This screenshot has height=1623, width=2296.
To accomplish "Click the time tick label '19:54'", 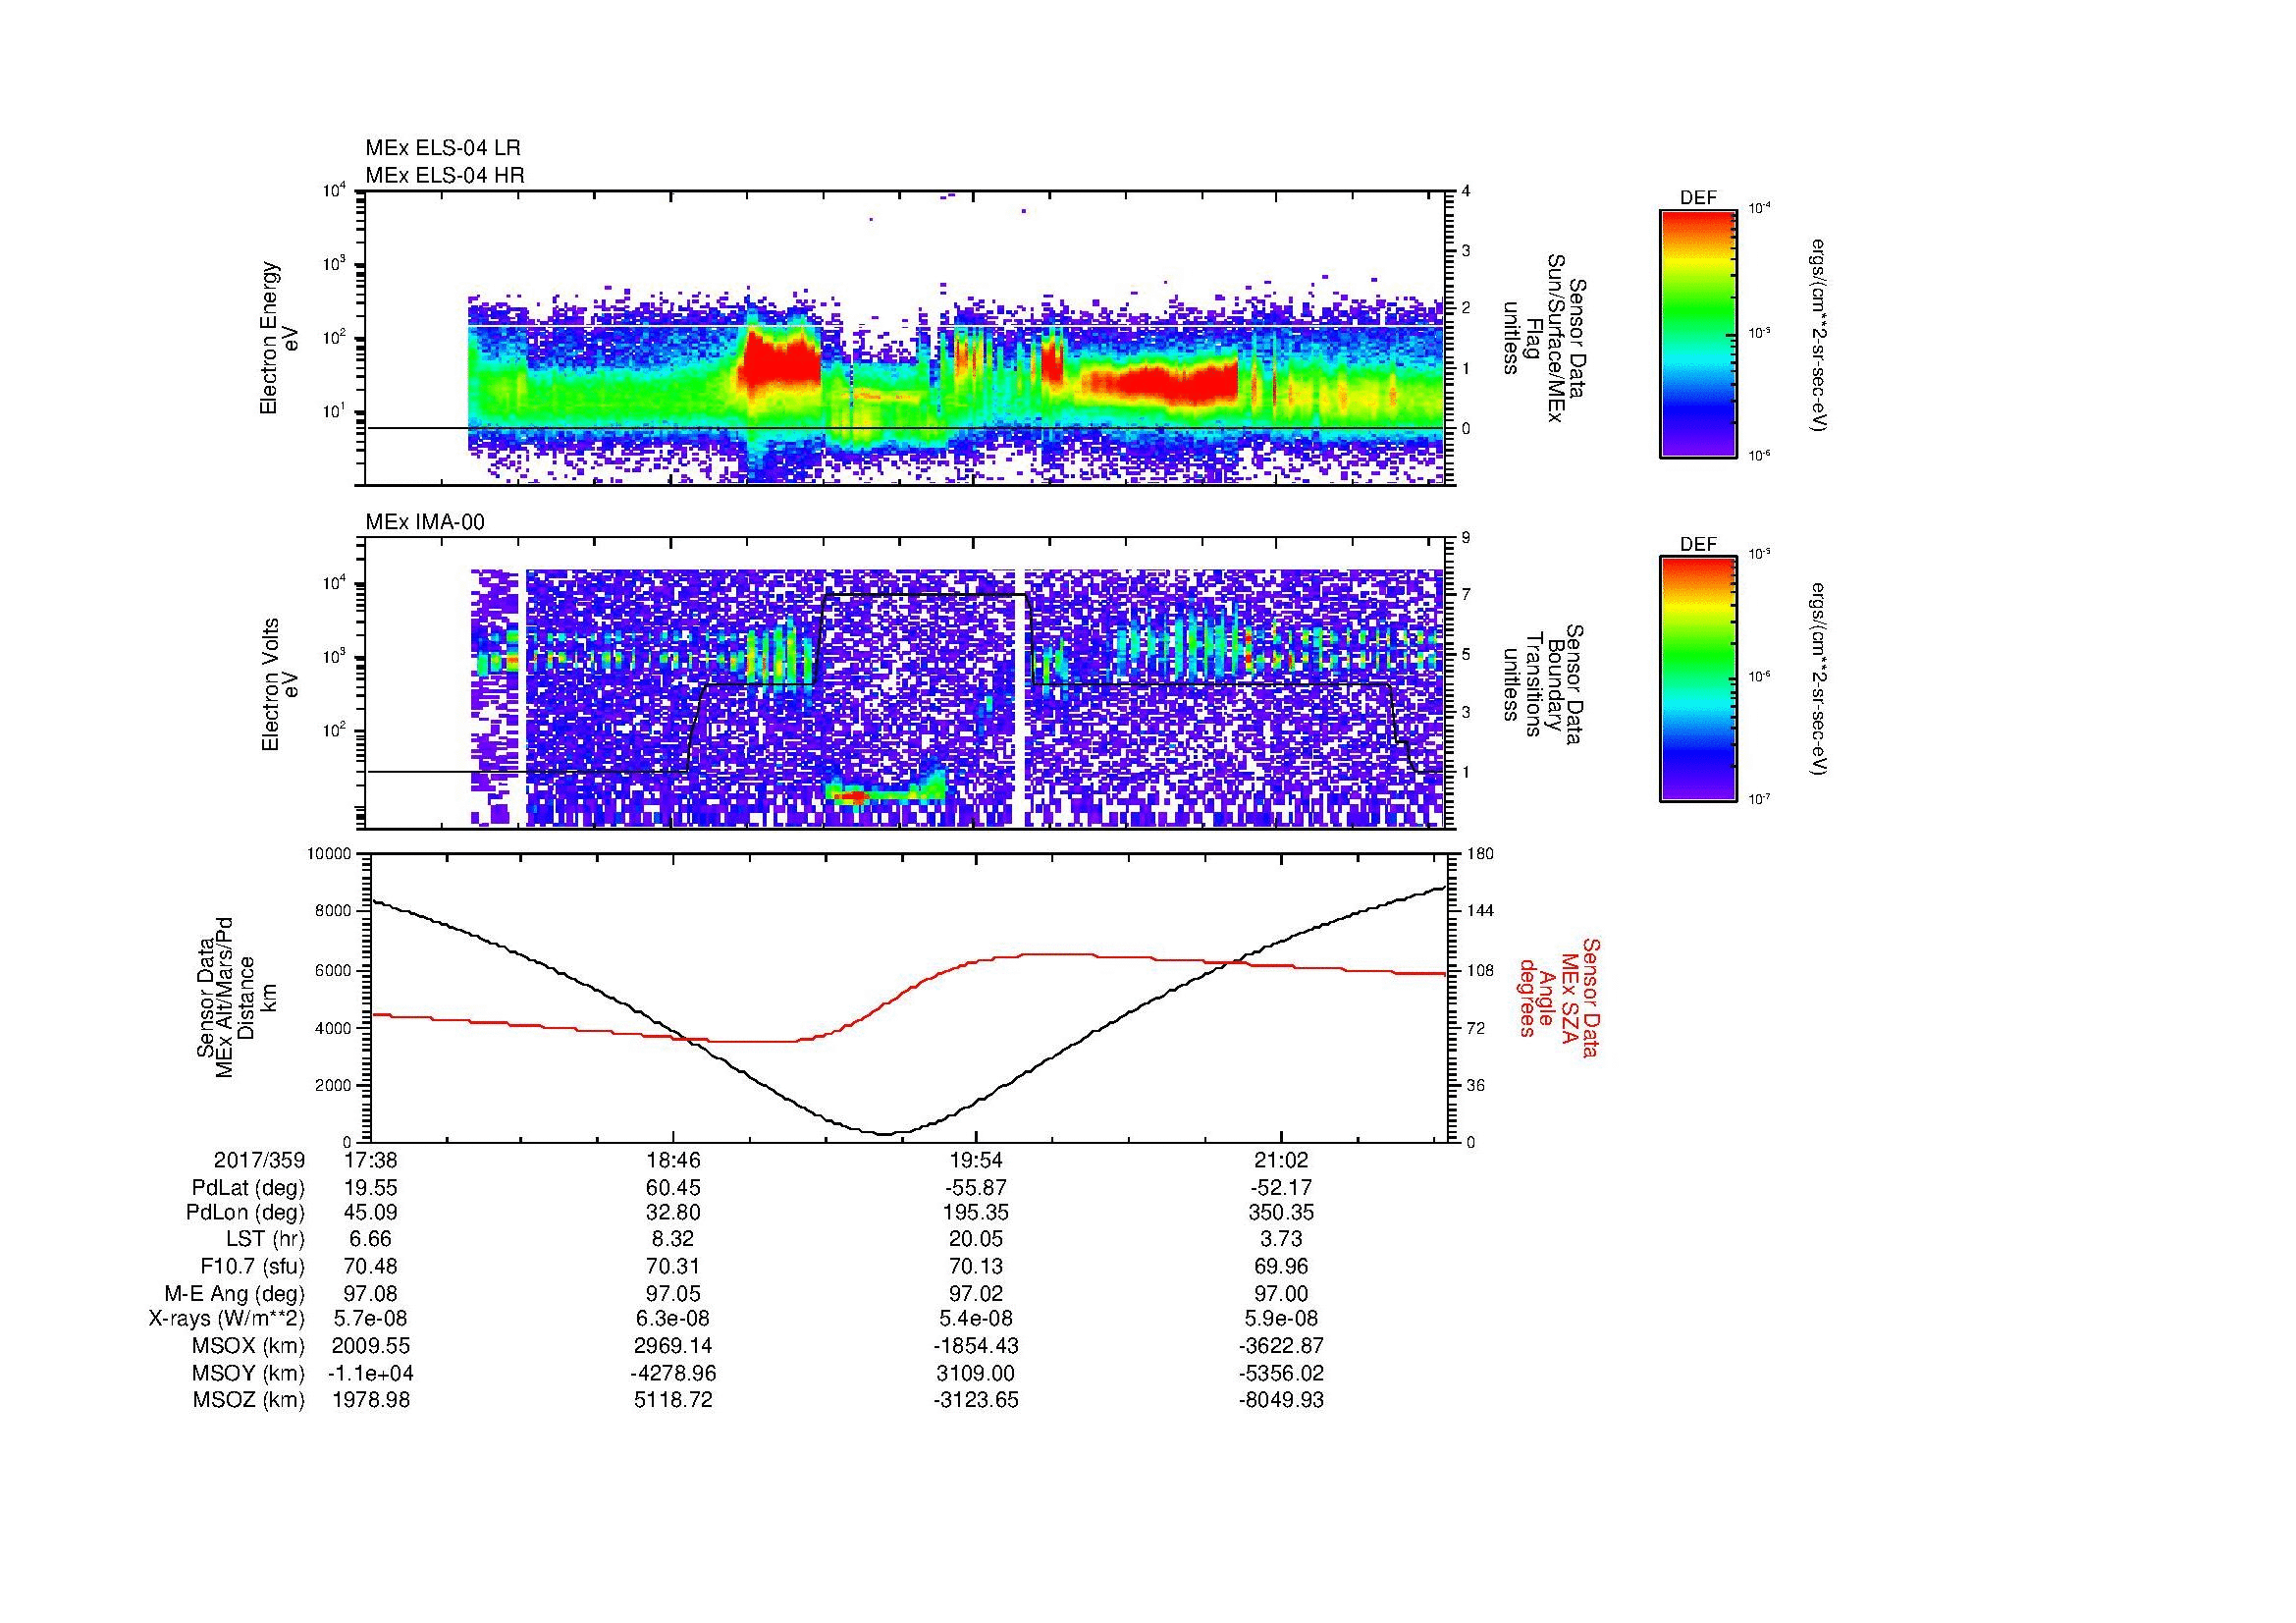I will (x=976, y=1161).
